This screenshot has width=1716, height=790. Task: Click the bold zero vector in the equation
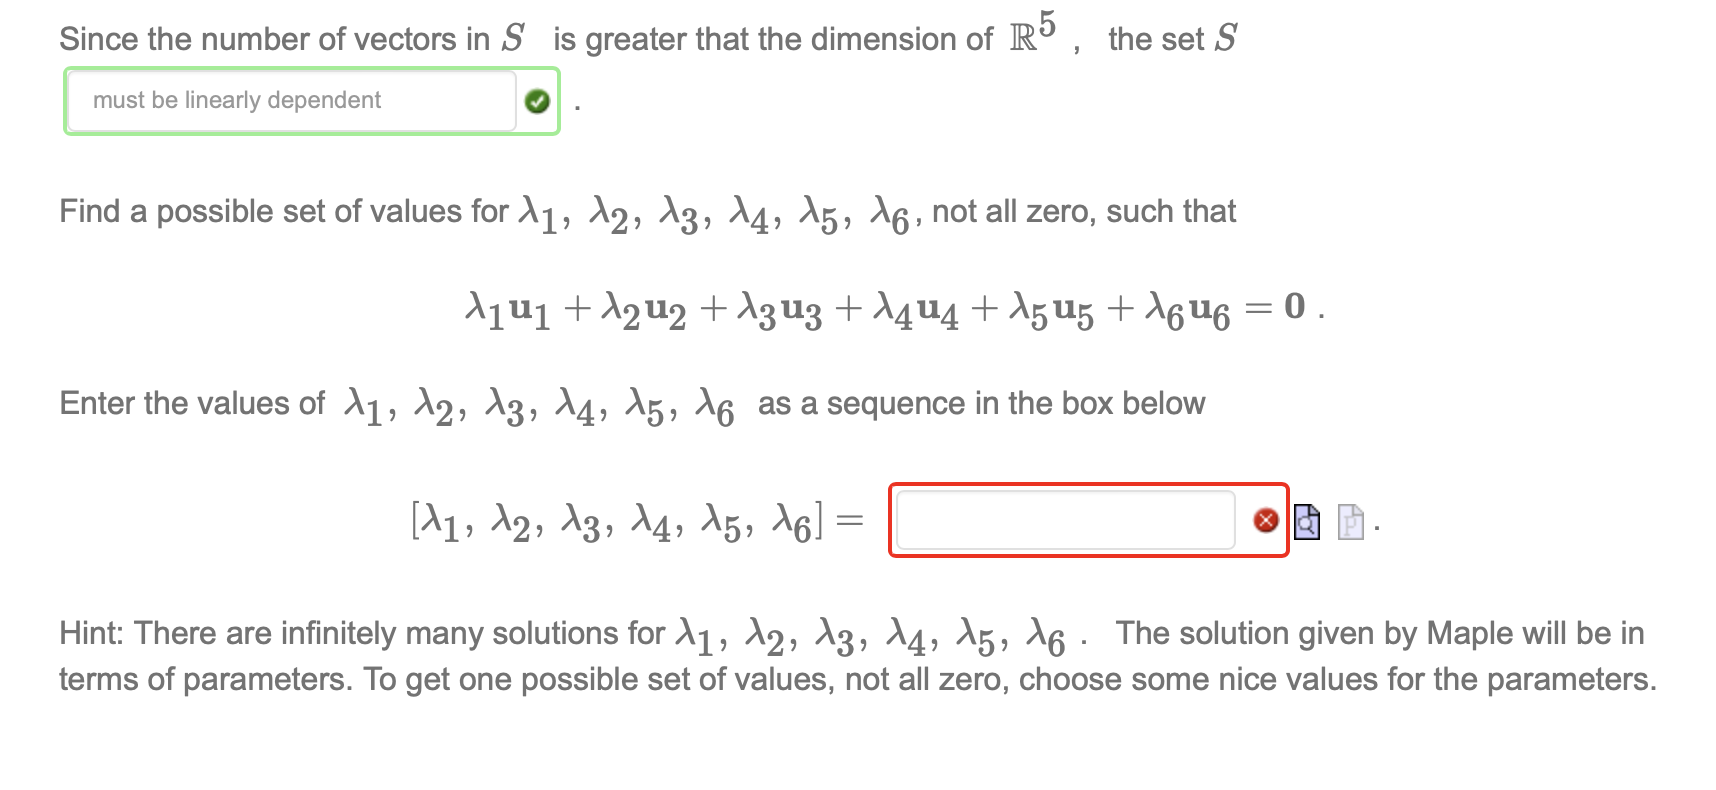point(1295,306)
